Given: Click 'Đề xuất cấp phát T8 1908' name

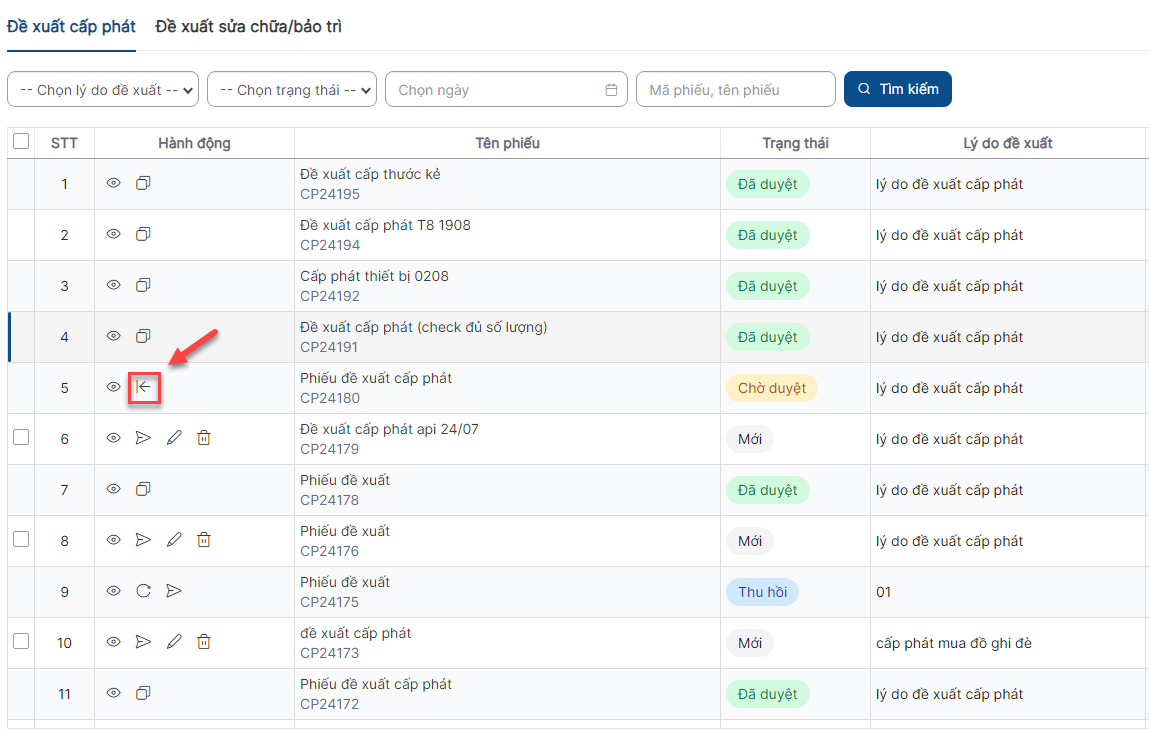Looking at the screenshot, I should click(385, 225).
